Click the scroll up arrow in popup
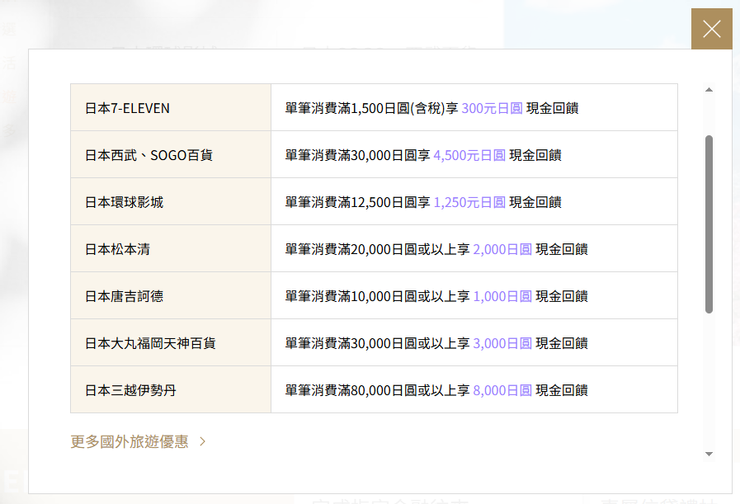 coord(709,90)
